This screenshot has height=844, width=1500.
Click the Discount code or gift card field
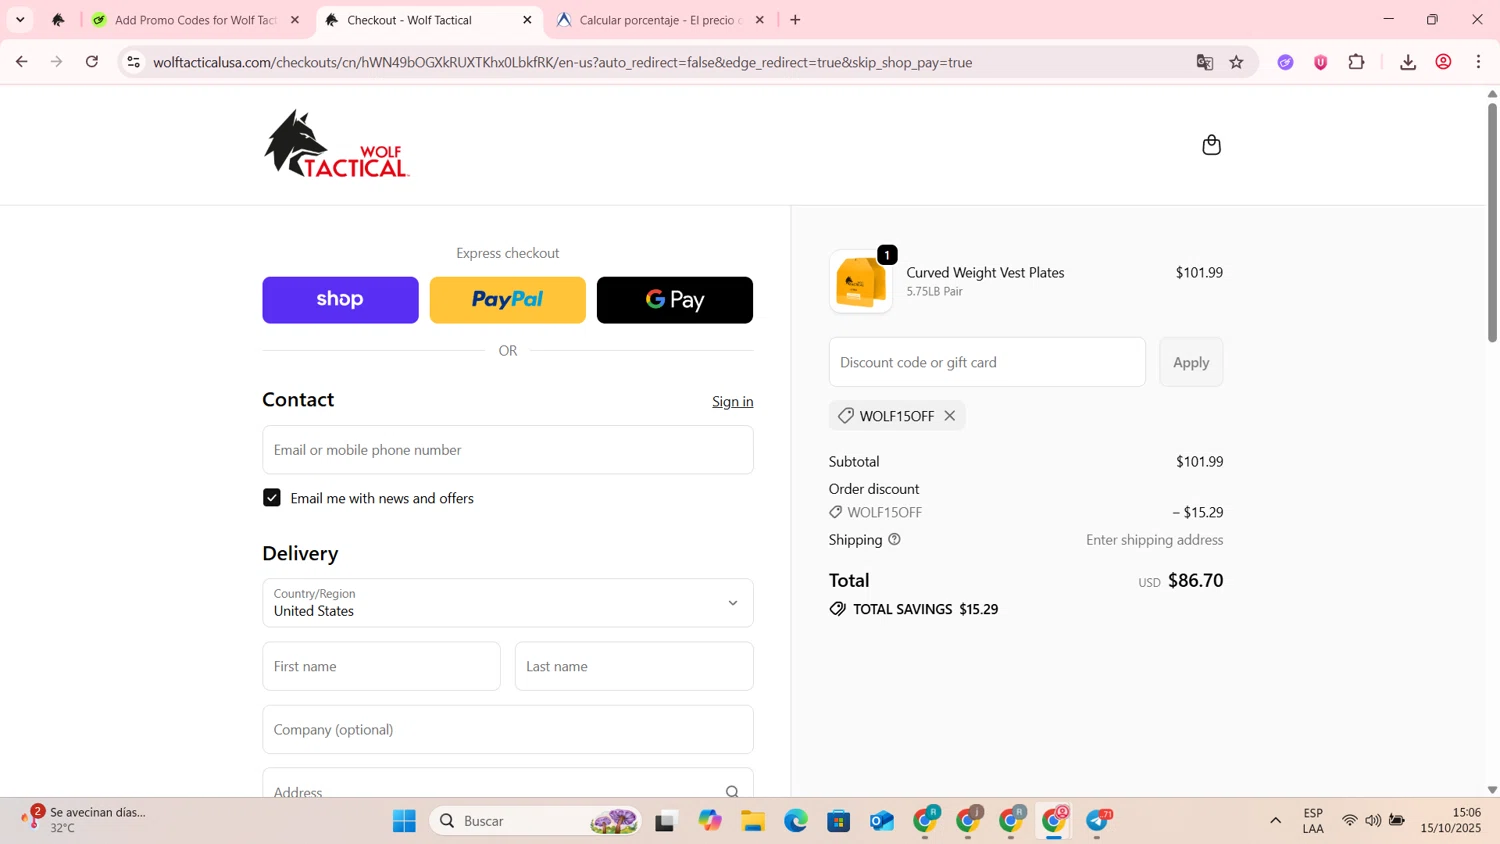tap(987, 362)
